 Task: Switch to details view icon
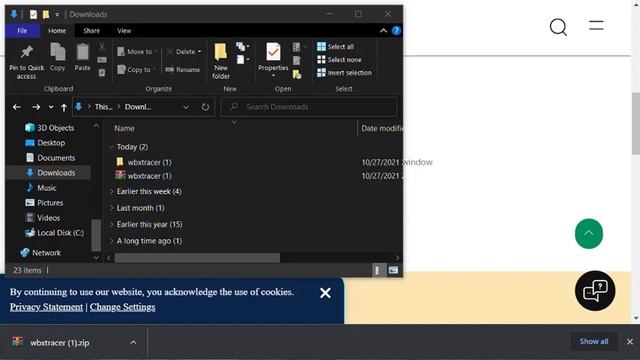378,270
